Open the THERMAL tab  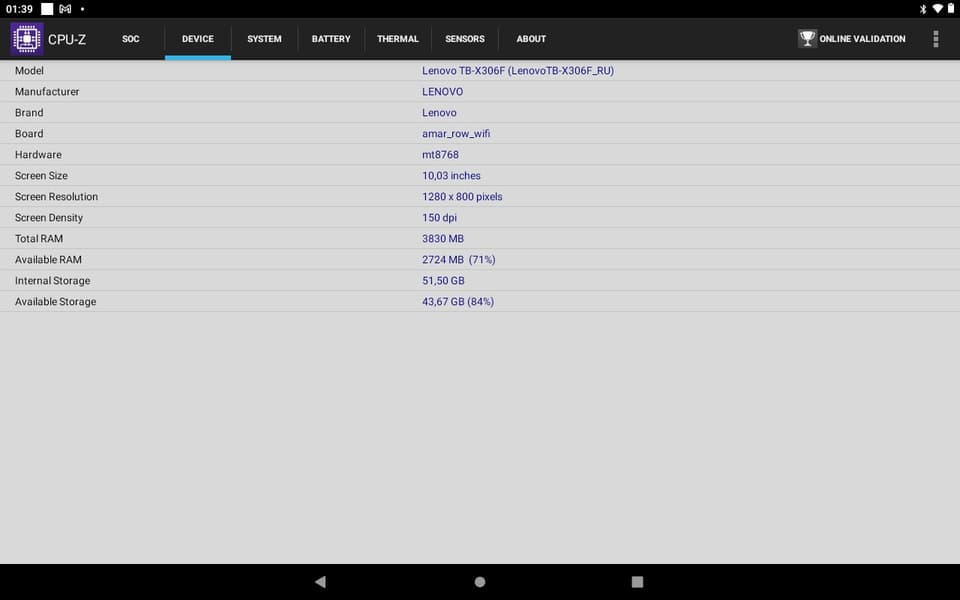click(398, 39)
